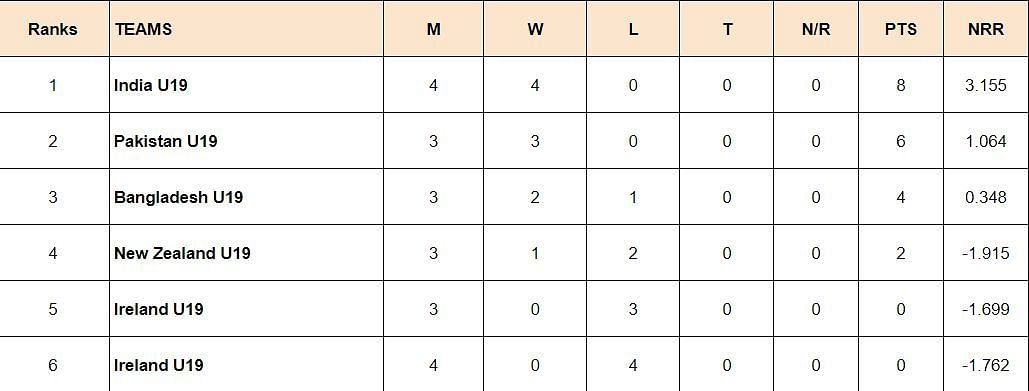This screenshot has height=391, width=1029.
Task: Select Ireland U19 in rank 5 row
Action: (158, 309)
